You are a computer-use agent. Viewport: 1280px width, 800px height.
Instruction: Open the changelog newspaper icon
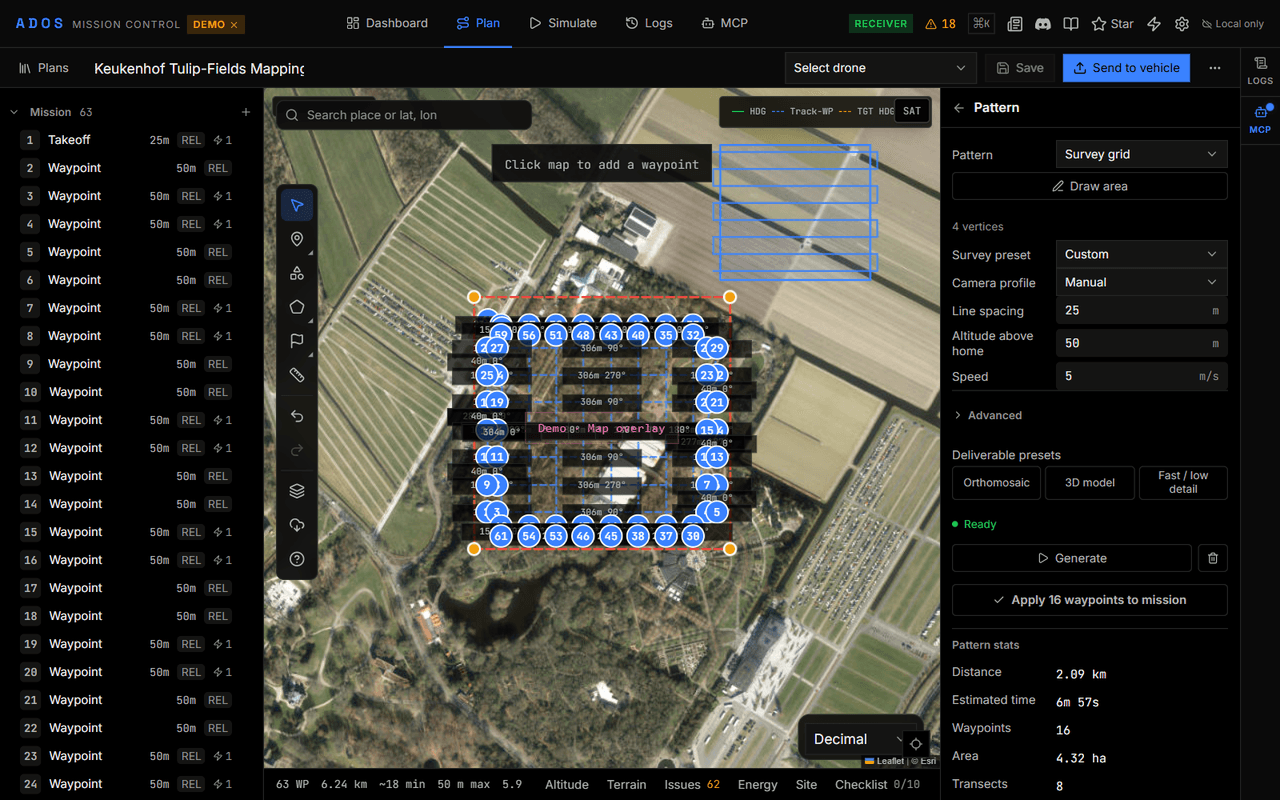point(1015,24)
